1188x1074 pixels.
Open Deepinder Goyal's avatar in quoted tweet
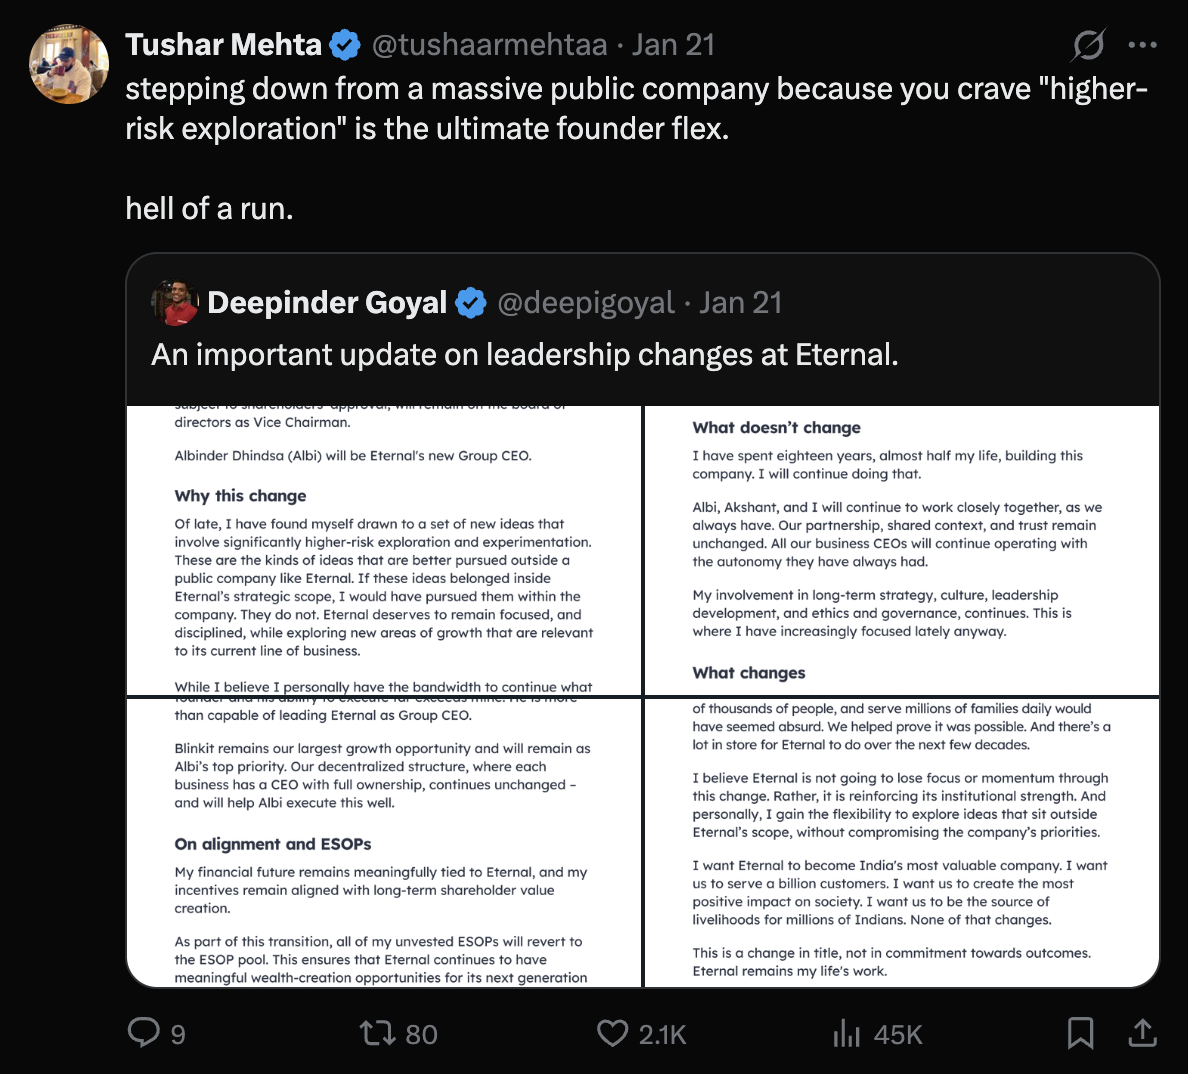[175, 302]
